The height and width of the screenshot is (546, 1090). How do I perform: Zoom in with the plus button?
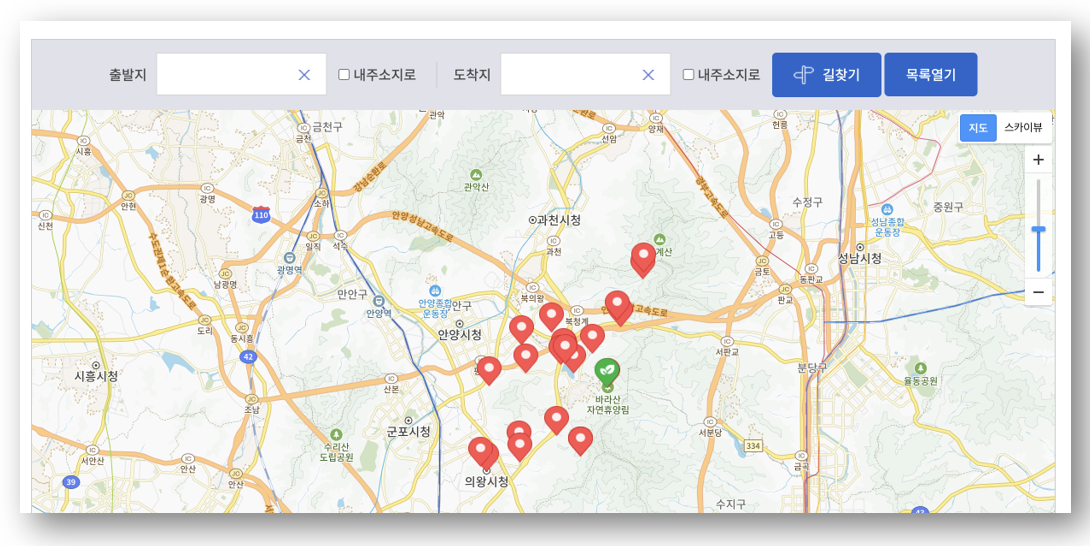pyautogui.click(x=1039, y=160)
